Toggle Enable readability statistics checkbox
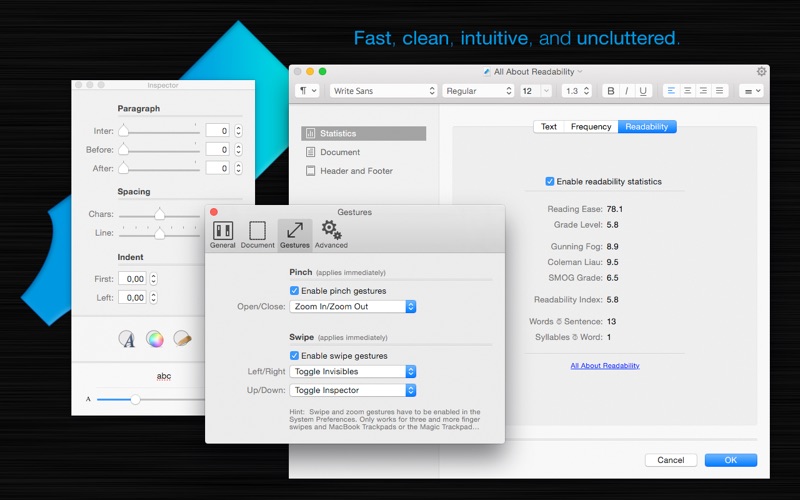The height and width of the screenshot is (500, 800). pyautogui.click(x=550, y=182)
